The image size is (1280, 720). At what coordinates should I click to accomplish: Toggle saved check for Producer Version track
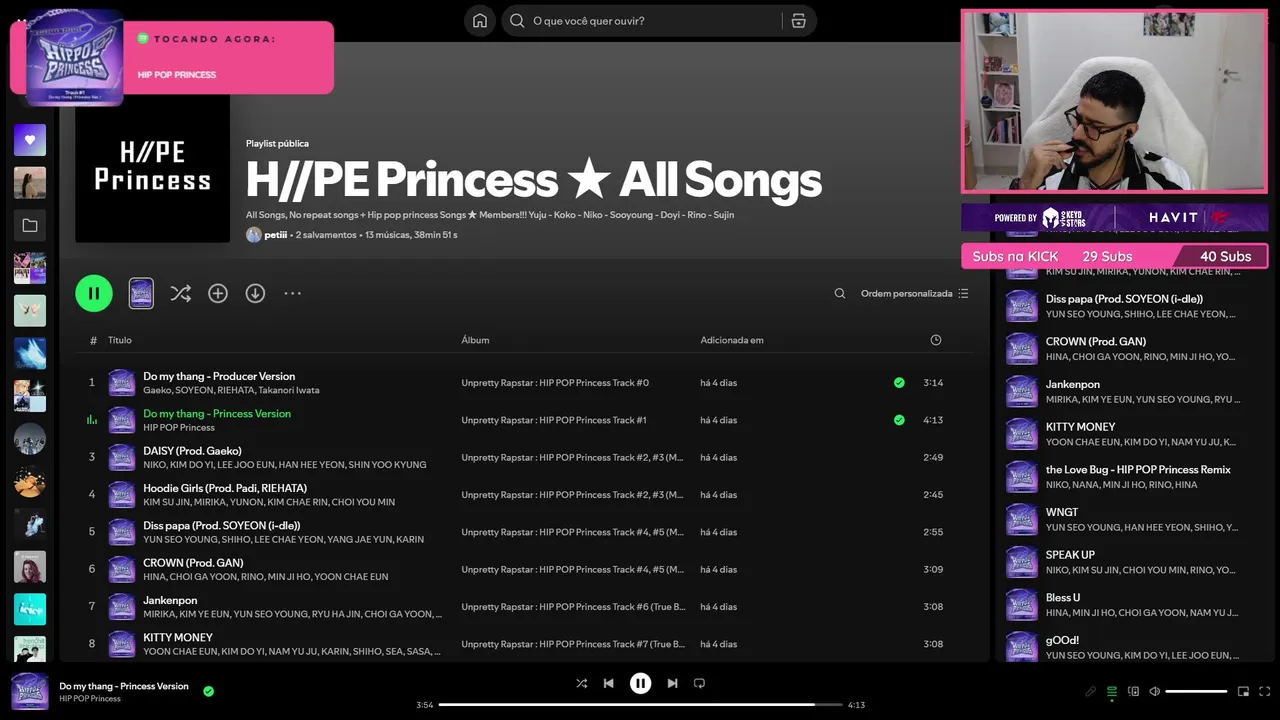(x=899, y=383)
